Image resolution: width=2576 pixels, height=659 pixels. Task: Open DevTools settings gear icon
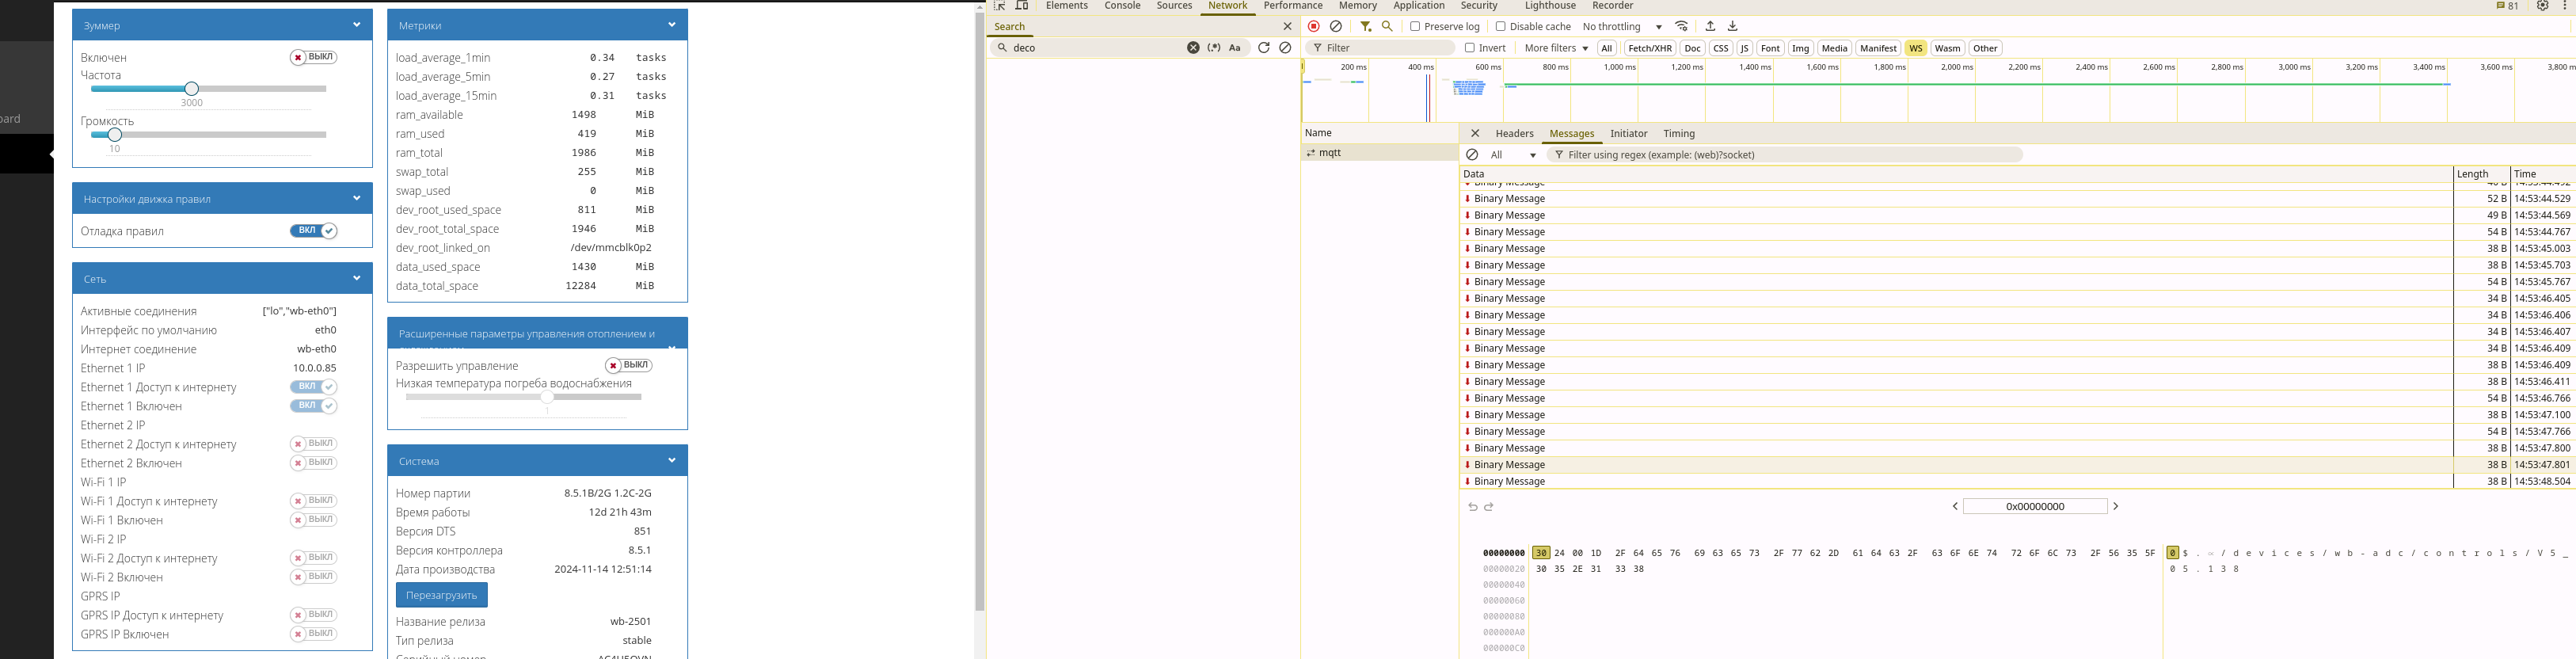[2543, 6]
